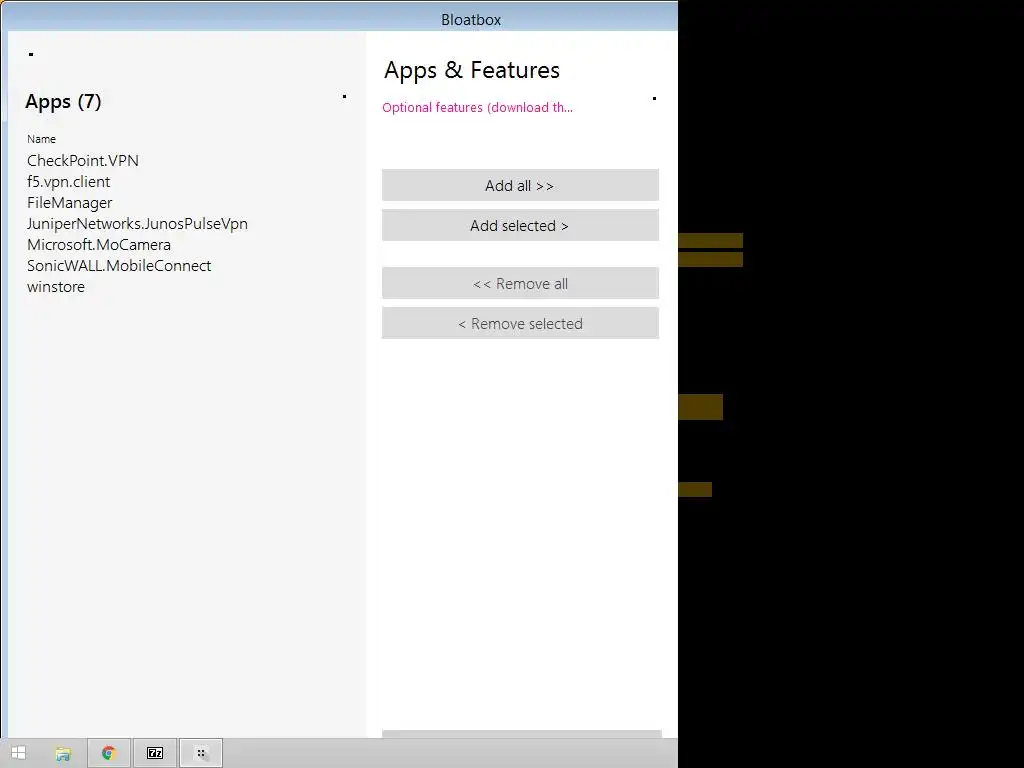Click the << Remove all button
Viewport: 1024px width, 768px height.
tap(520, 283)
